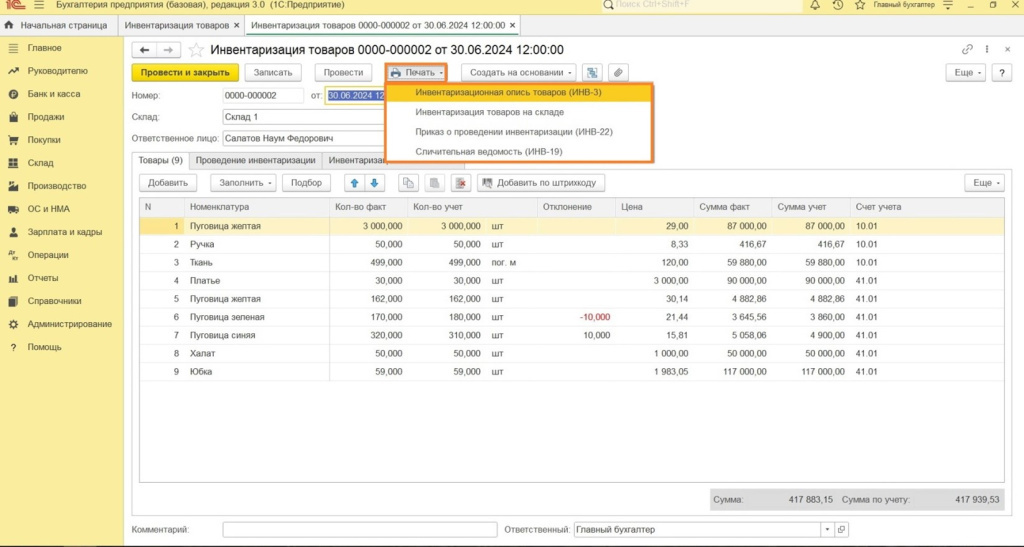
Task: Open the Ответственный dropdown arrow
Action: (826, 529)
